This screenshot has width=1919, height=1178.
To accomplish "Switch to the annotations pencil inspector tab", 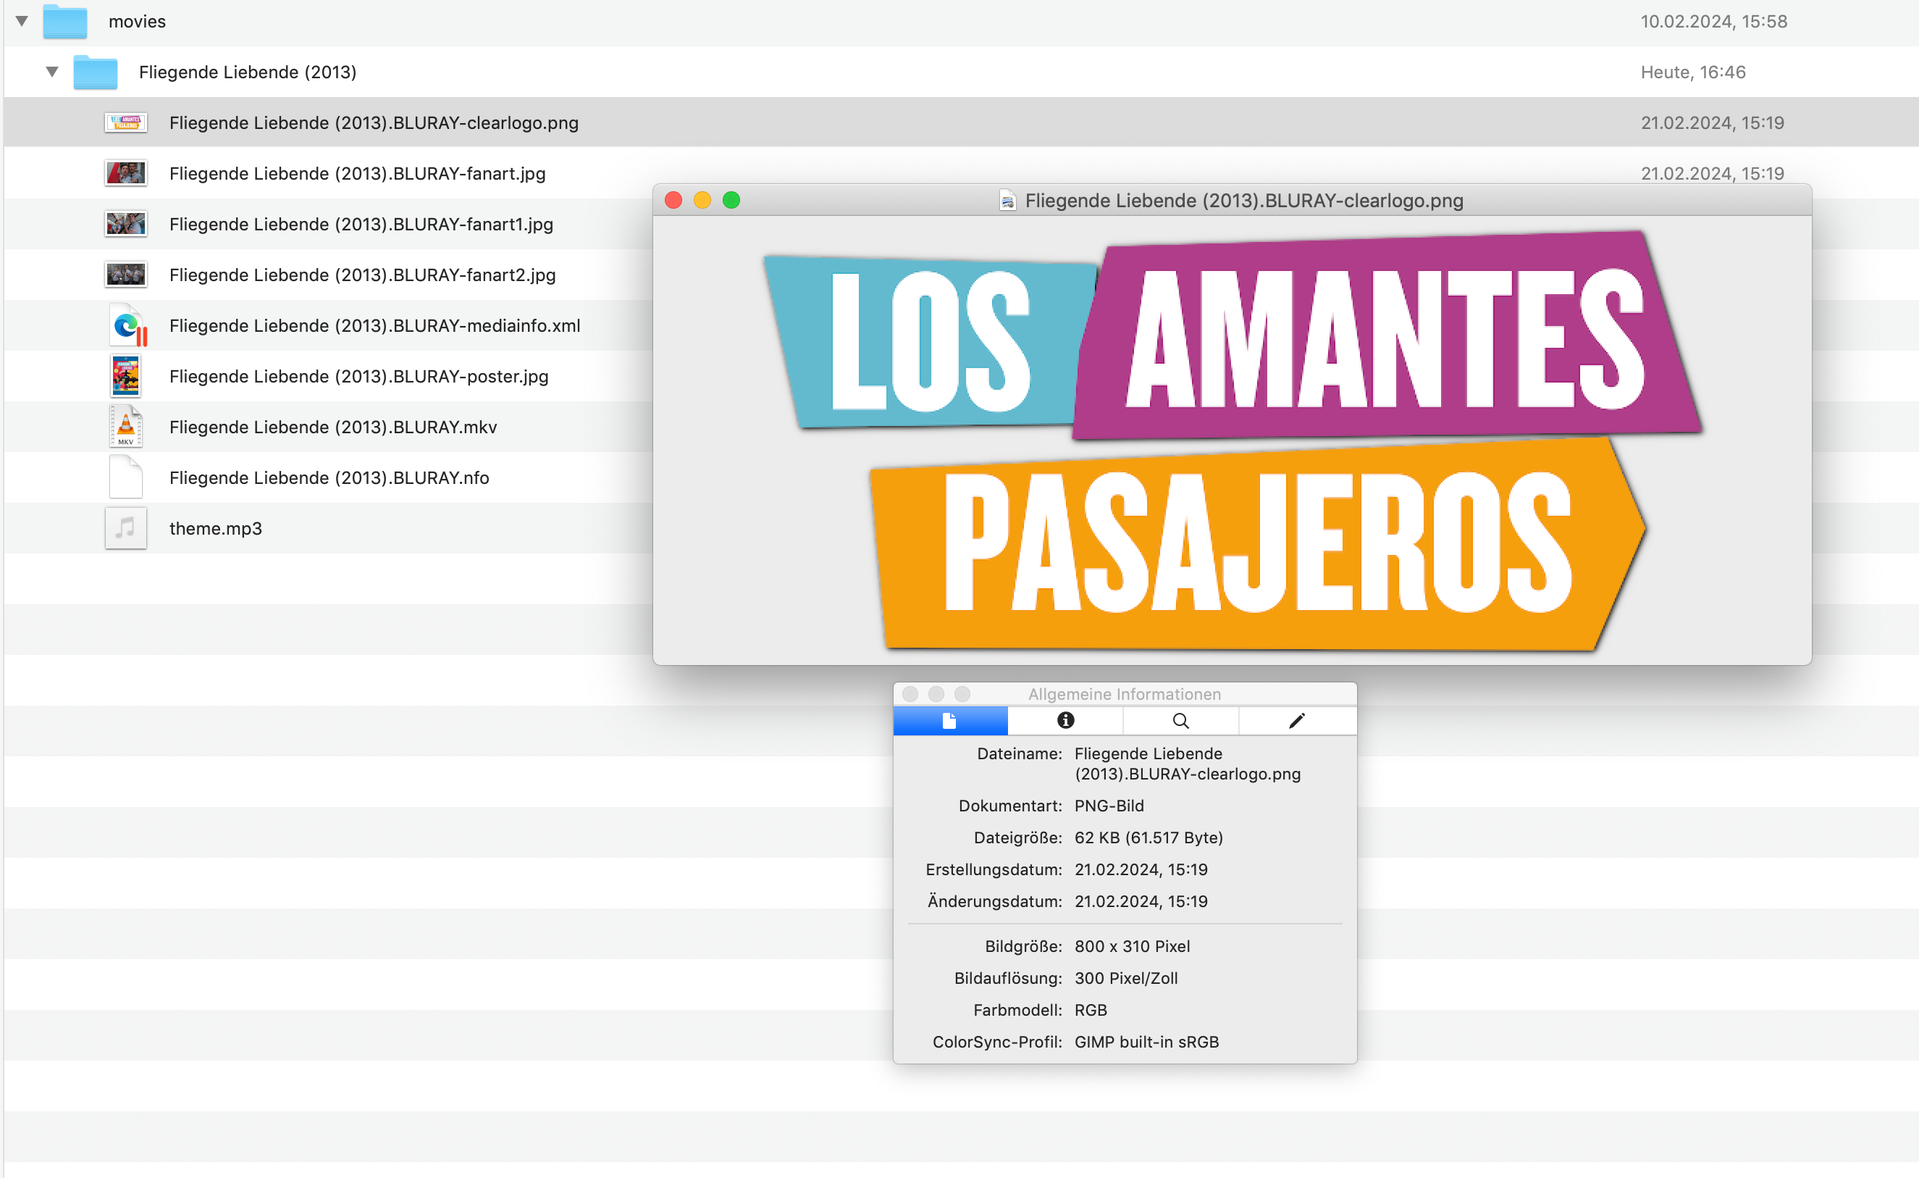I will pyautogui.click(x=1297, y=721).
